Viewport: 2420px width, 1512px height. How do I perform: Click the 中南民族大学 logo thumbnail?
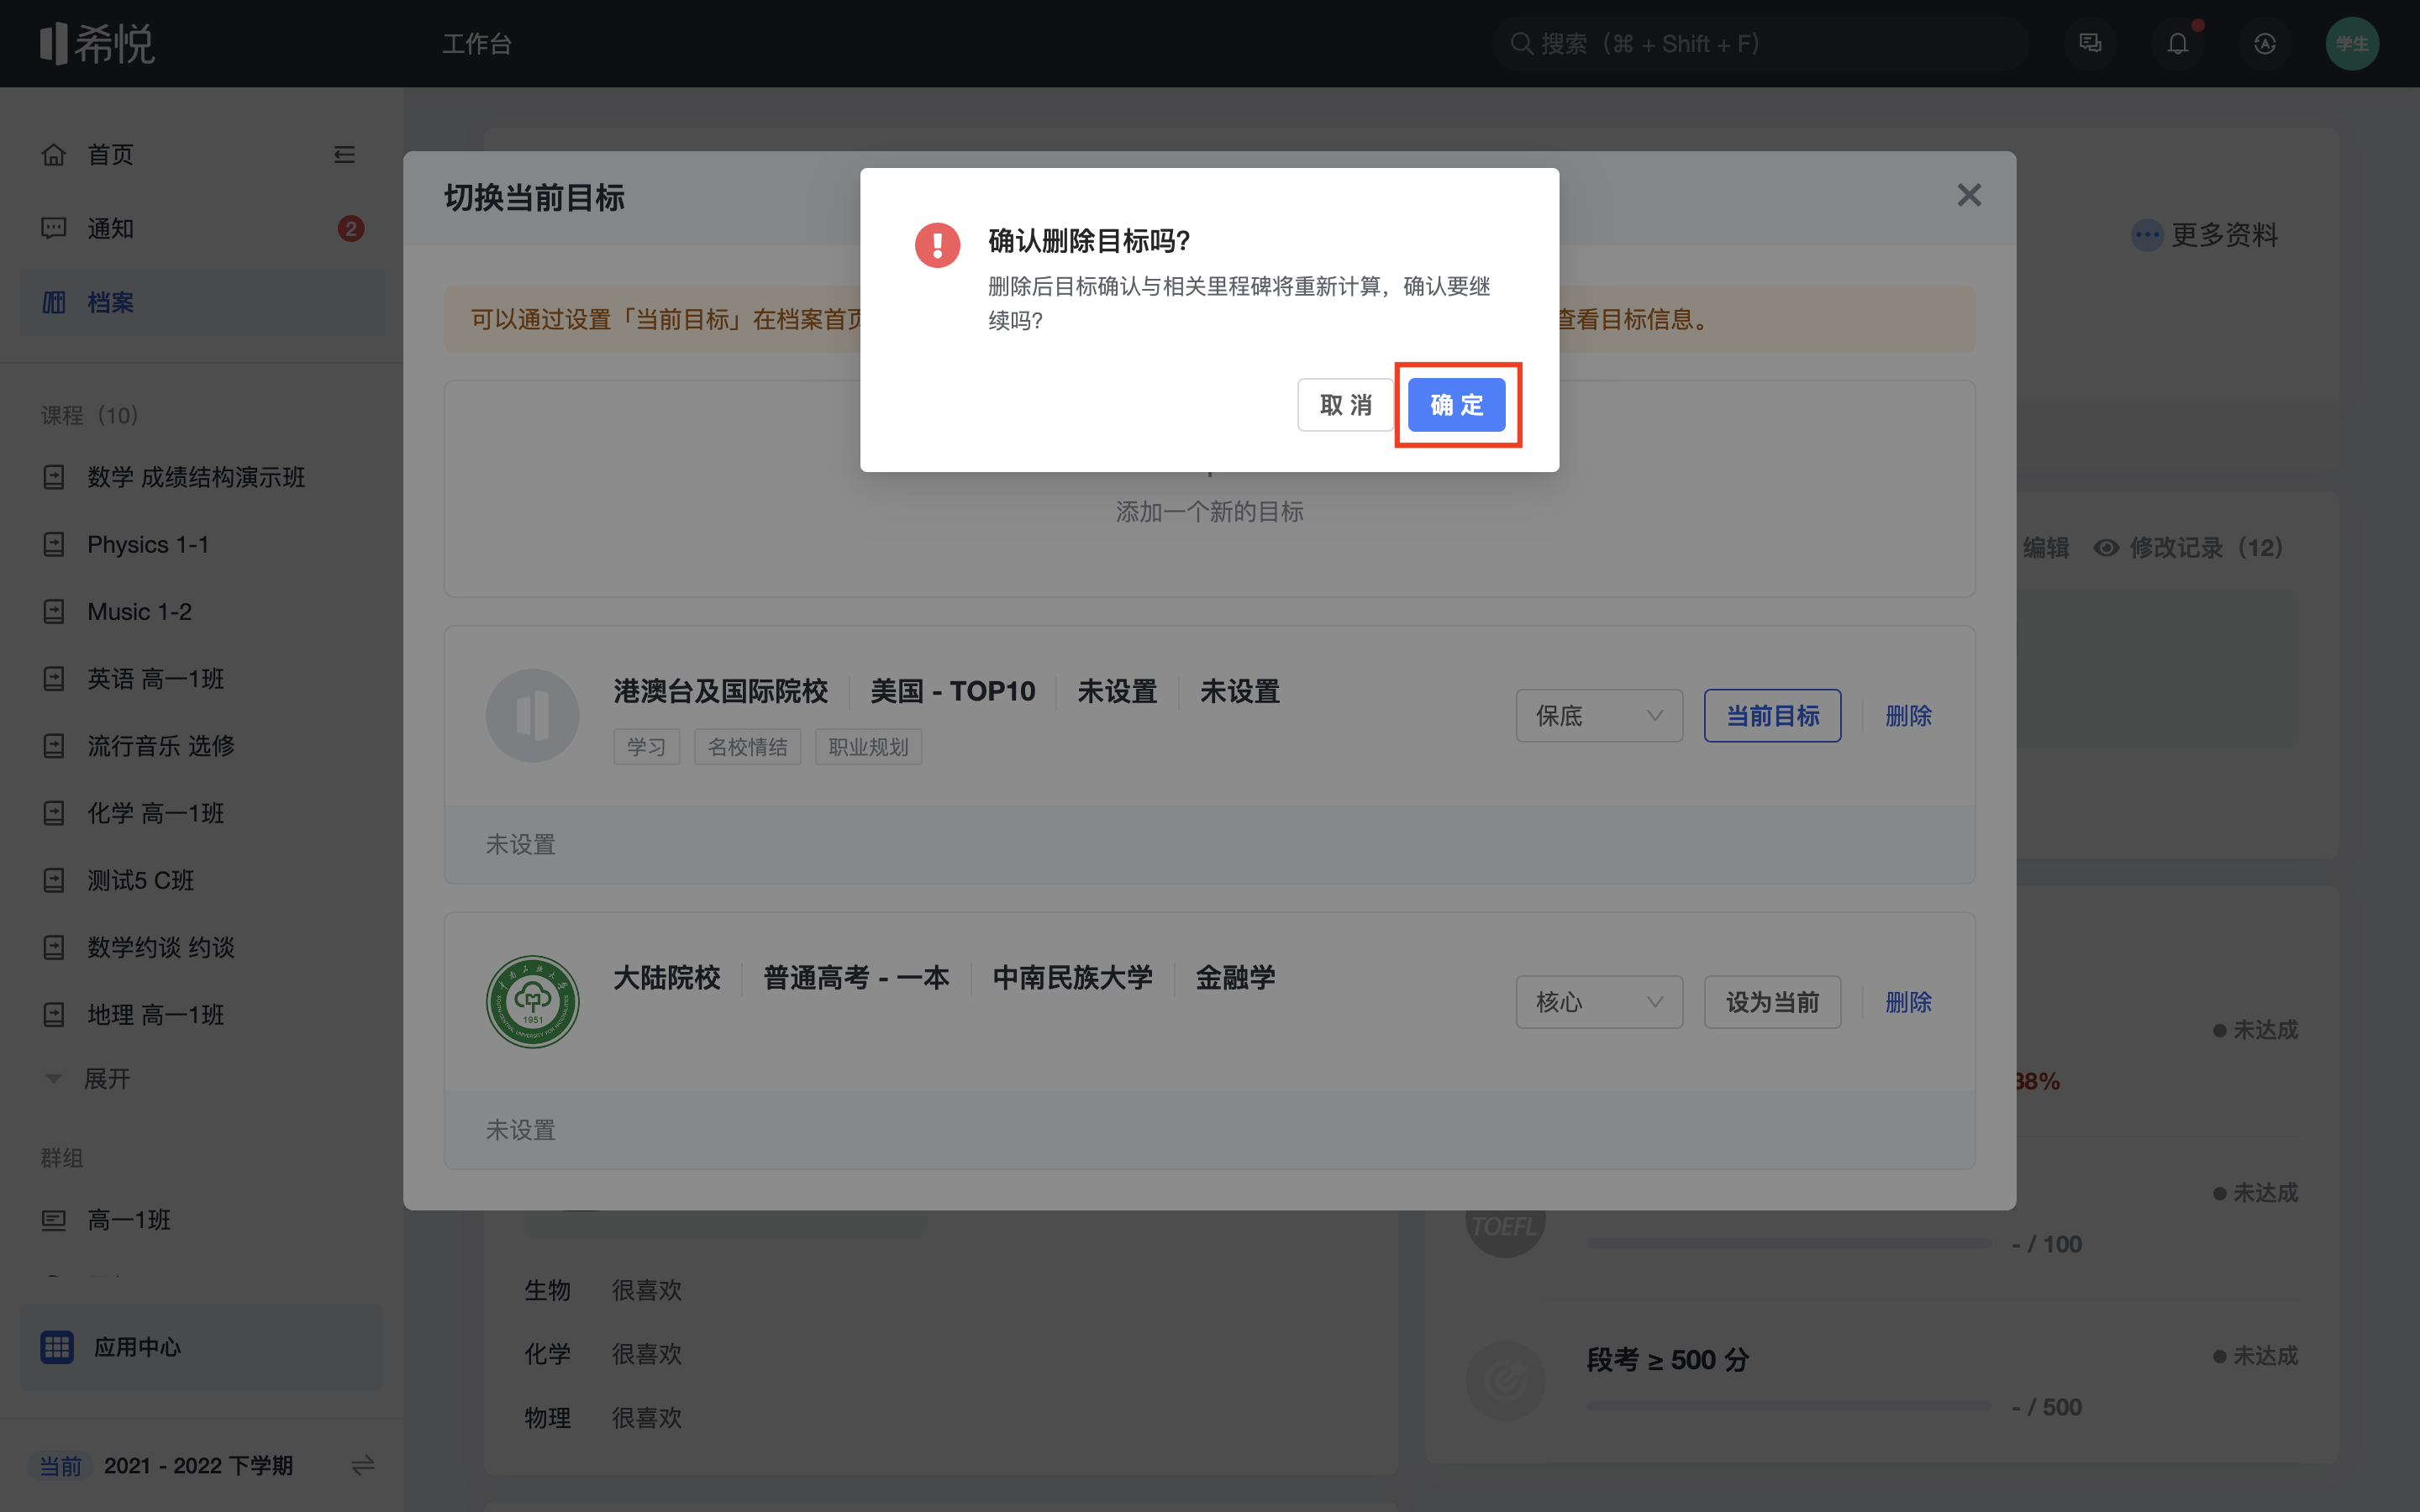533,1001
